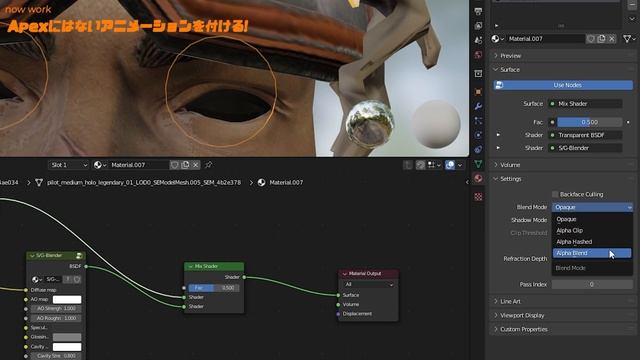This screenshot has height=360, width=640.
Task: Open the Texture properties tab icon
Action: (478, 197)
